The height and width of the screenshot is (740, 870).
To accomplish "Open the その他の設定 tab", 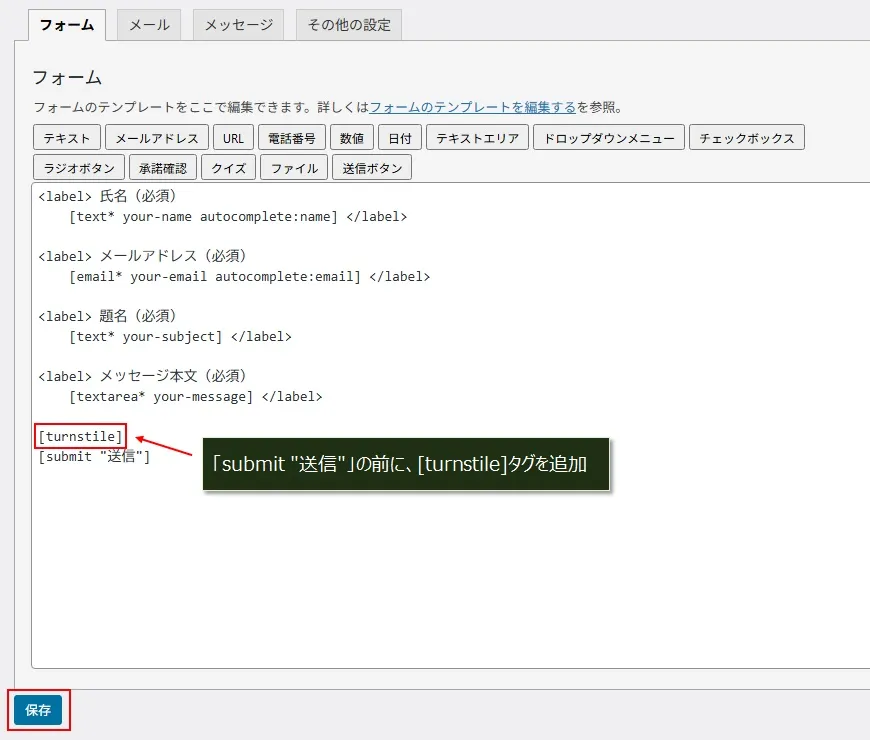I will [349, 25].
